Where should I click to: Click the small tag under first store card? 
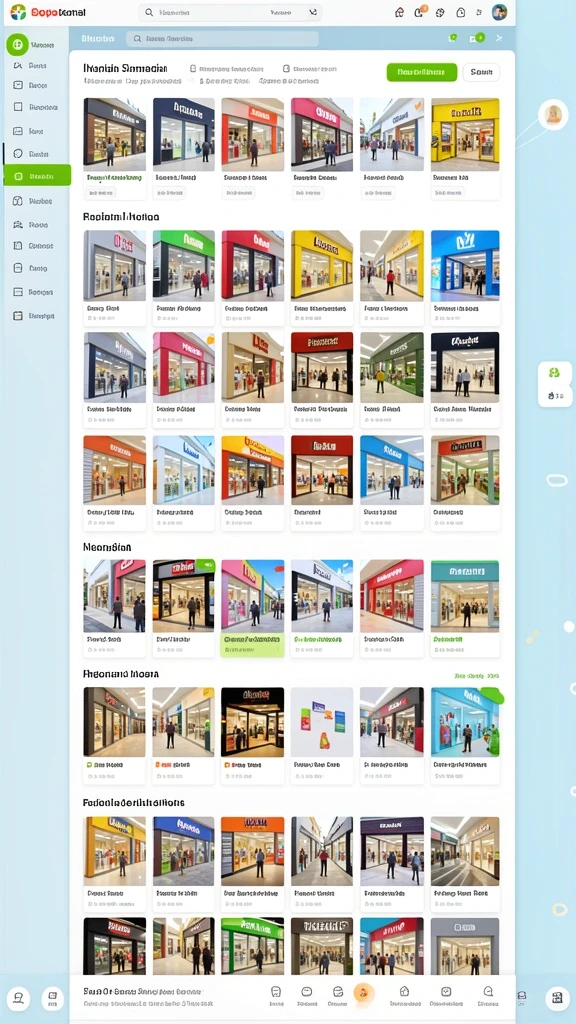click(101, 193)
